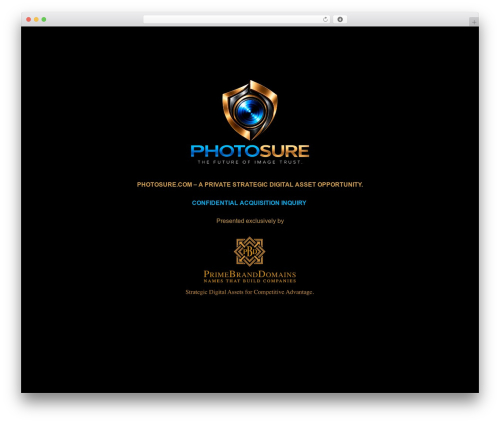Click the reload icon in the address bar

click(325, 19)
